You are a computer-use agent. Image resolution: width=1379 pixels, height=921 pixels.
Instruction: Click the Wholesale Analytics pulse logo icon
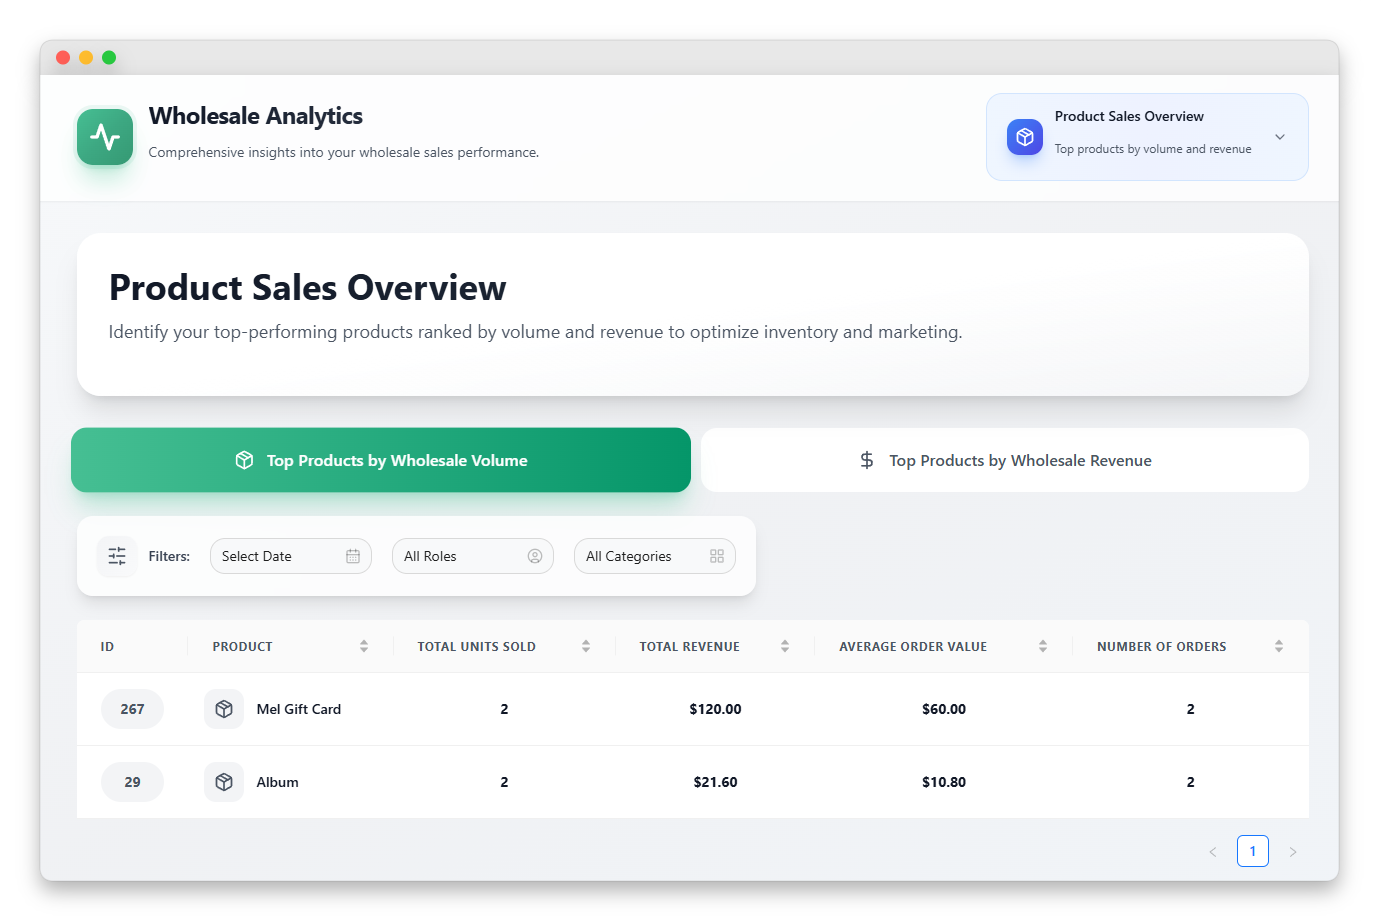tap(105, 137)
